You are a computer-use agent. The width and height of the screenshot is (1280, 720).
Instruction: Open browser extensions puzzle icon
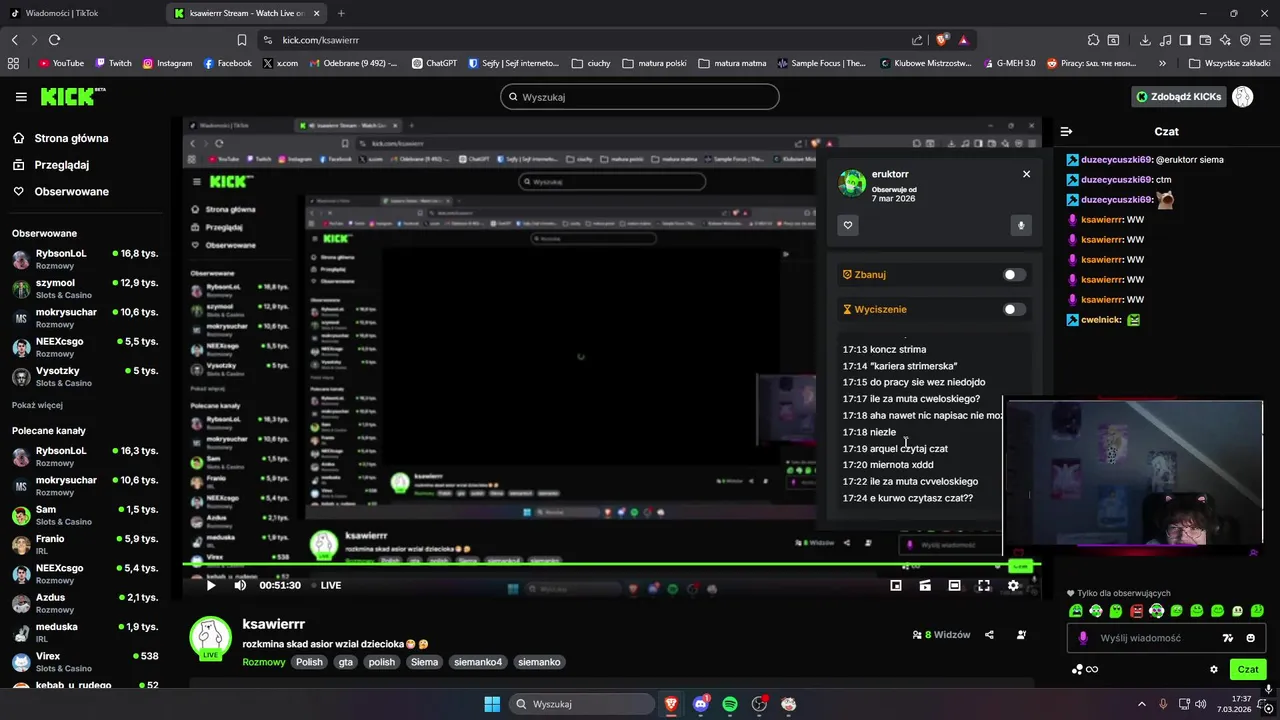[1092, 40]
